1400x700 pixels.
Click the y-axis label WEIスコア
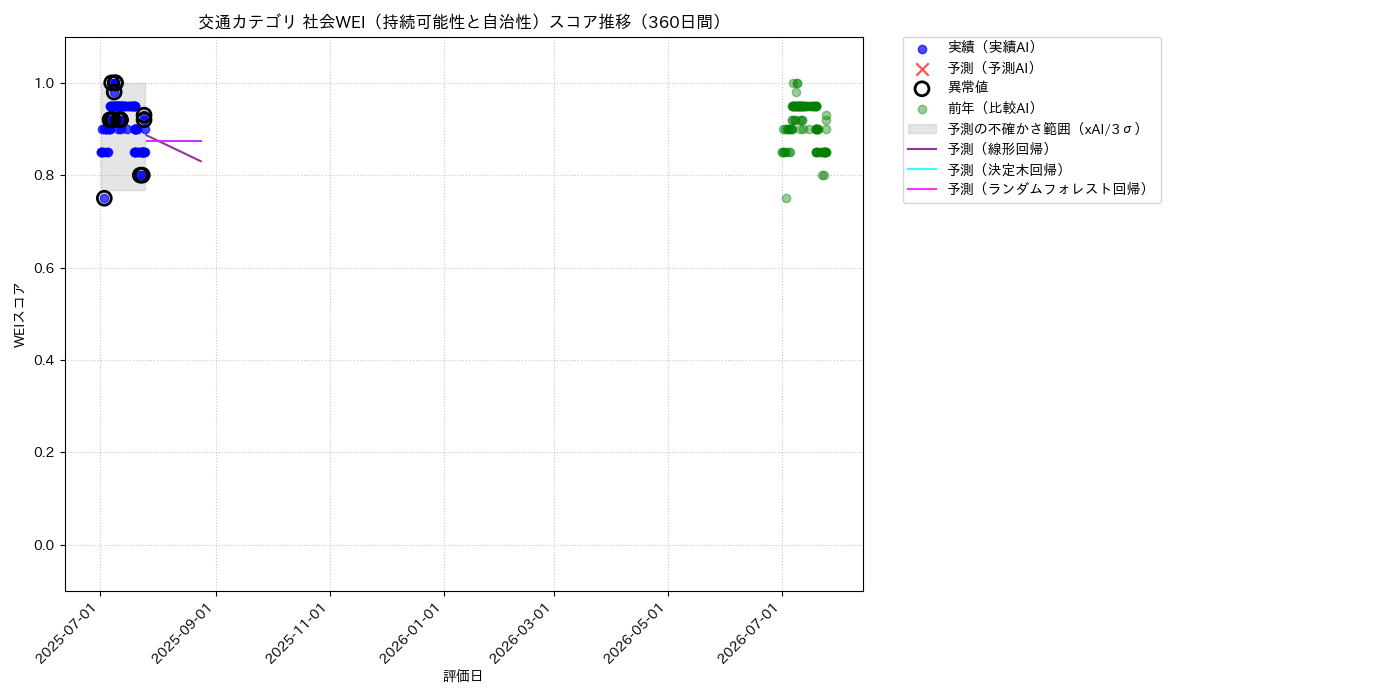pos(19,315)
